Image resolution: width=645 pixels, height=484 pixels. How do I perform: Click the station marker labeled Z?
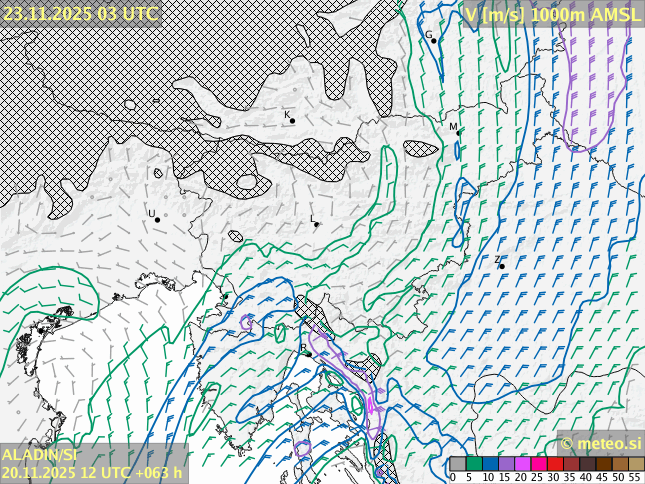click(502, 266)
